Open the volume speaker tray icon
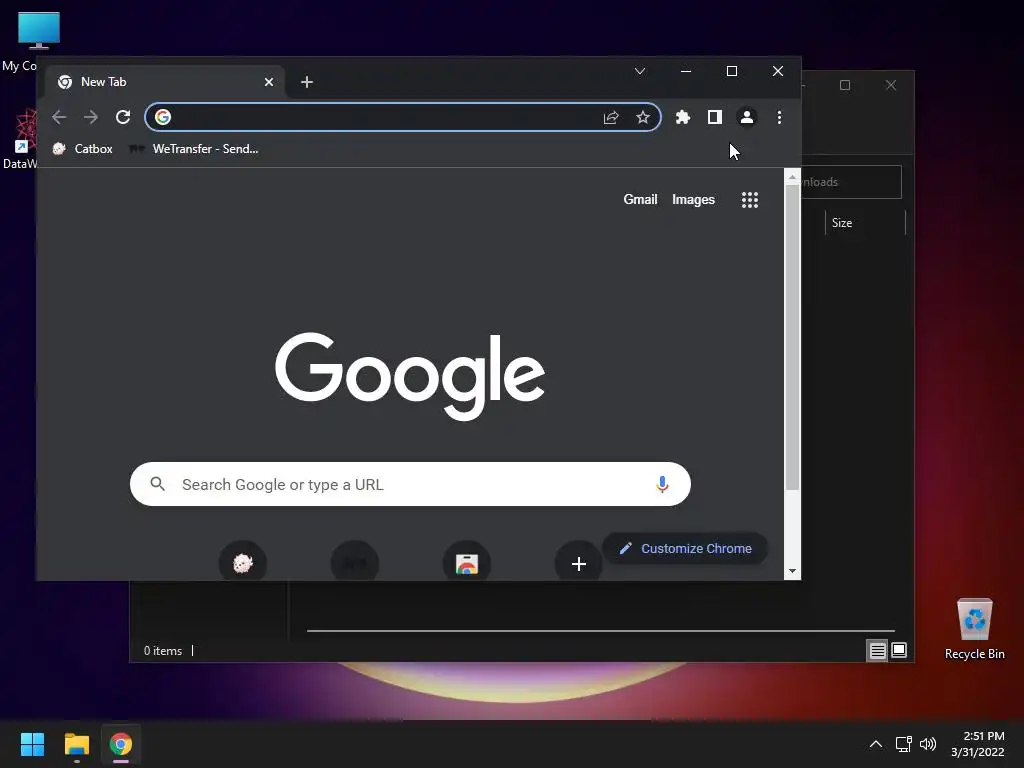The image size is (1024, 768). coord(927,744)
